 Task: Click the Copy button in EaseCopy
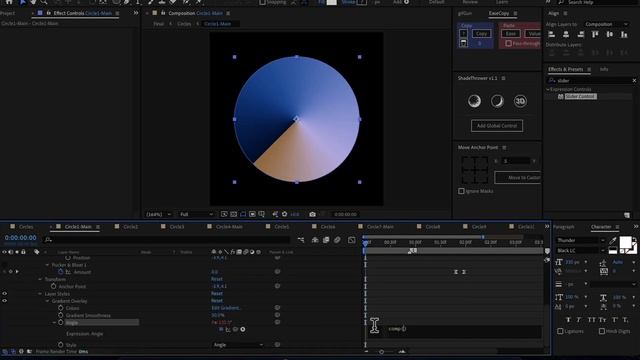482,33
